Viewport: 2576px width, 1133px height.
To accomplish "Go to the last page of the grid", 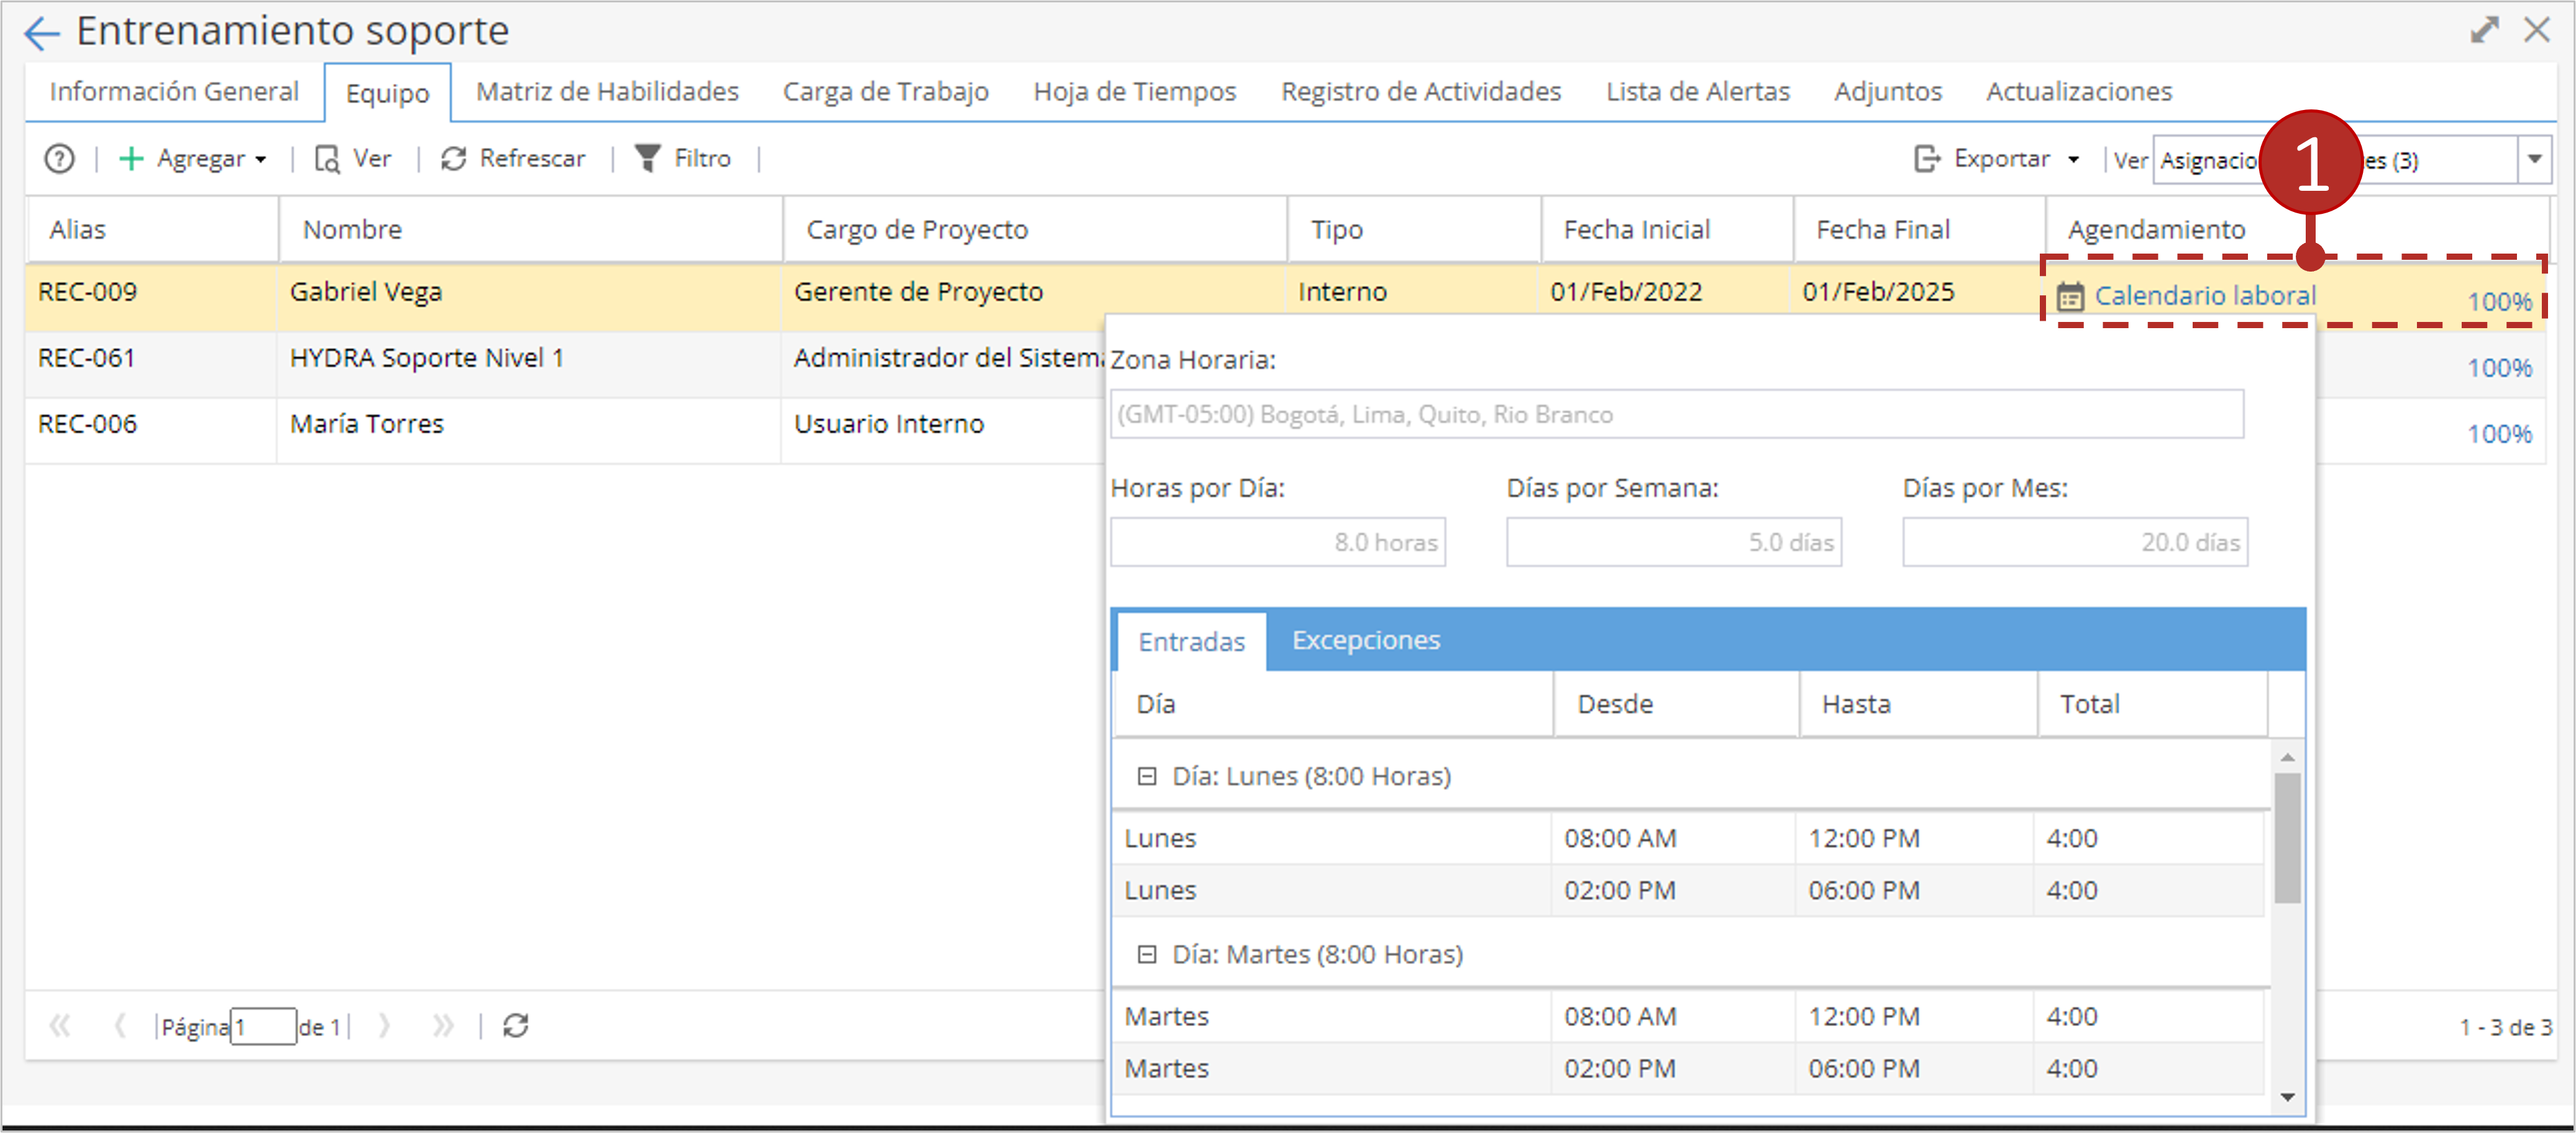I will tap(443, 1025).
